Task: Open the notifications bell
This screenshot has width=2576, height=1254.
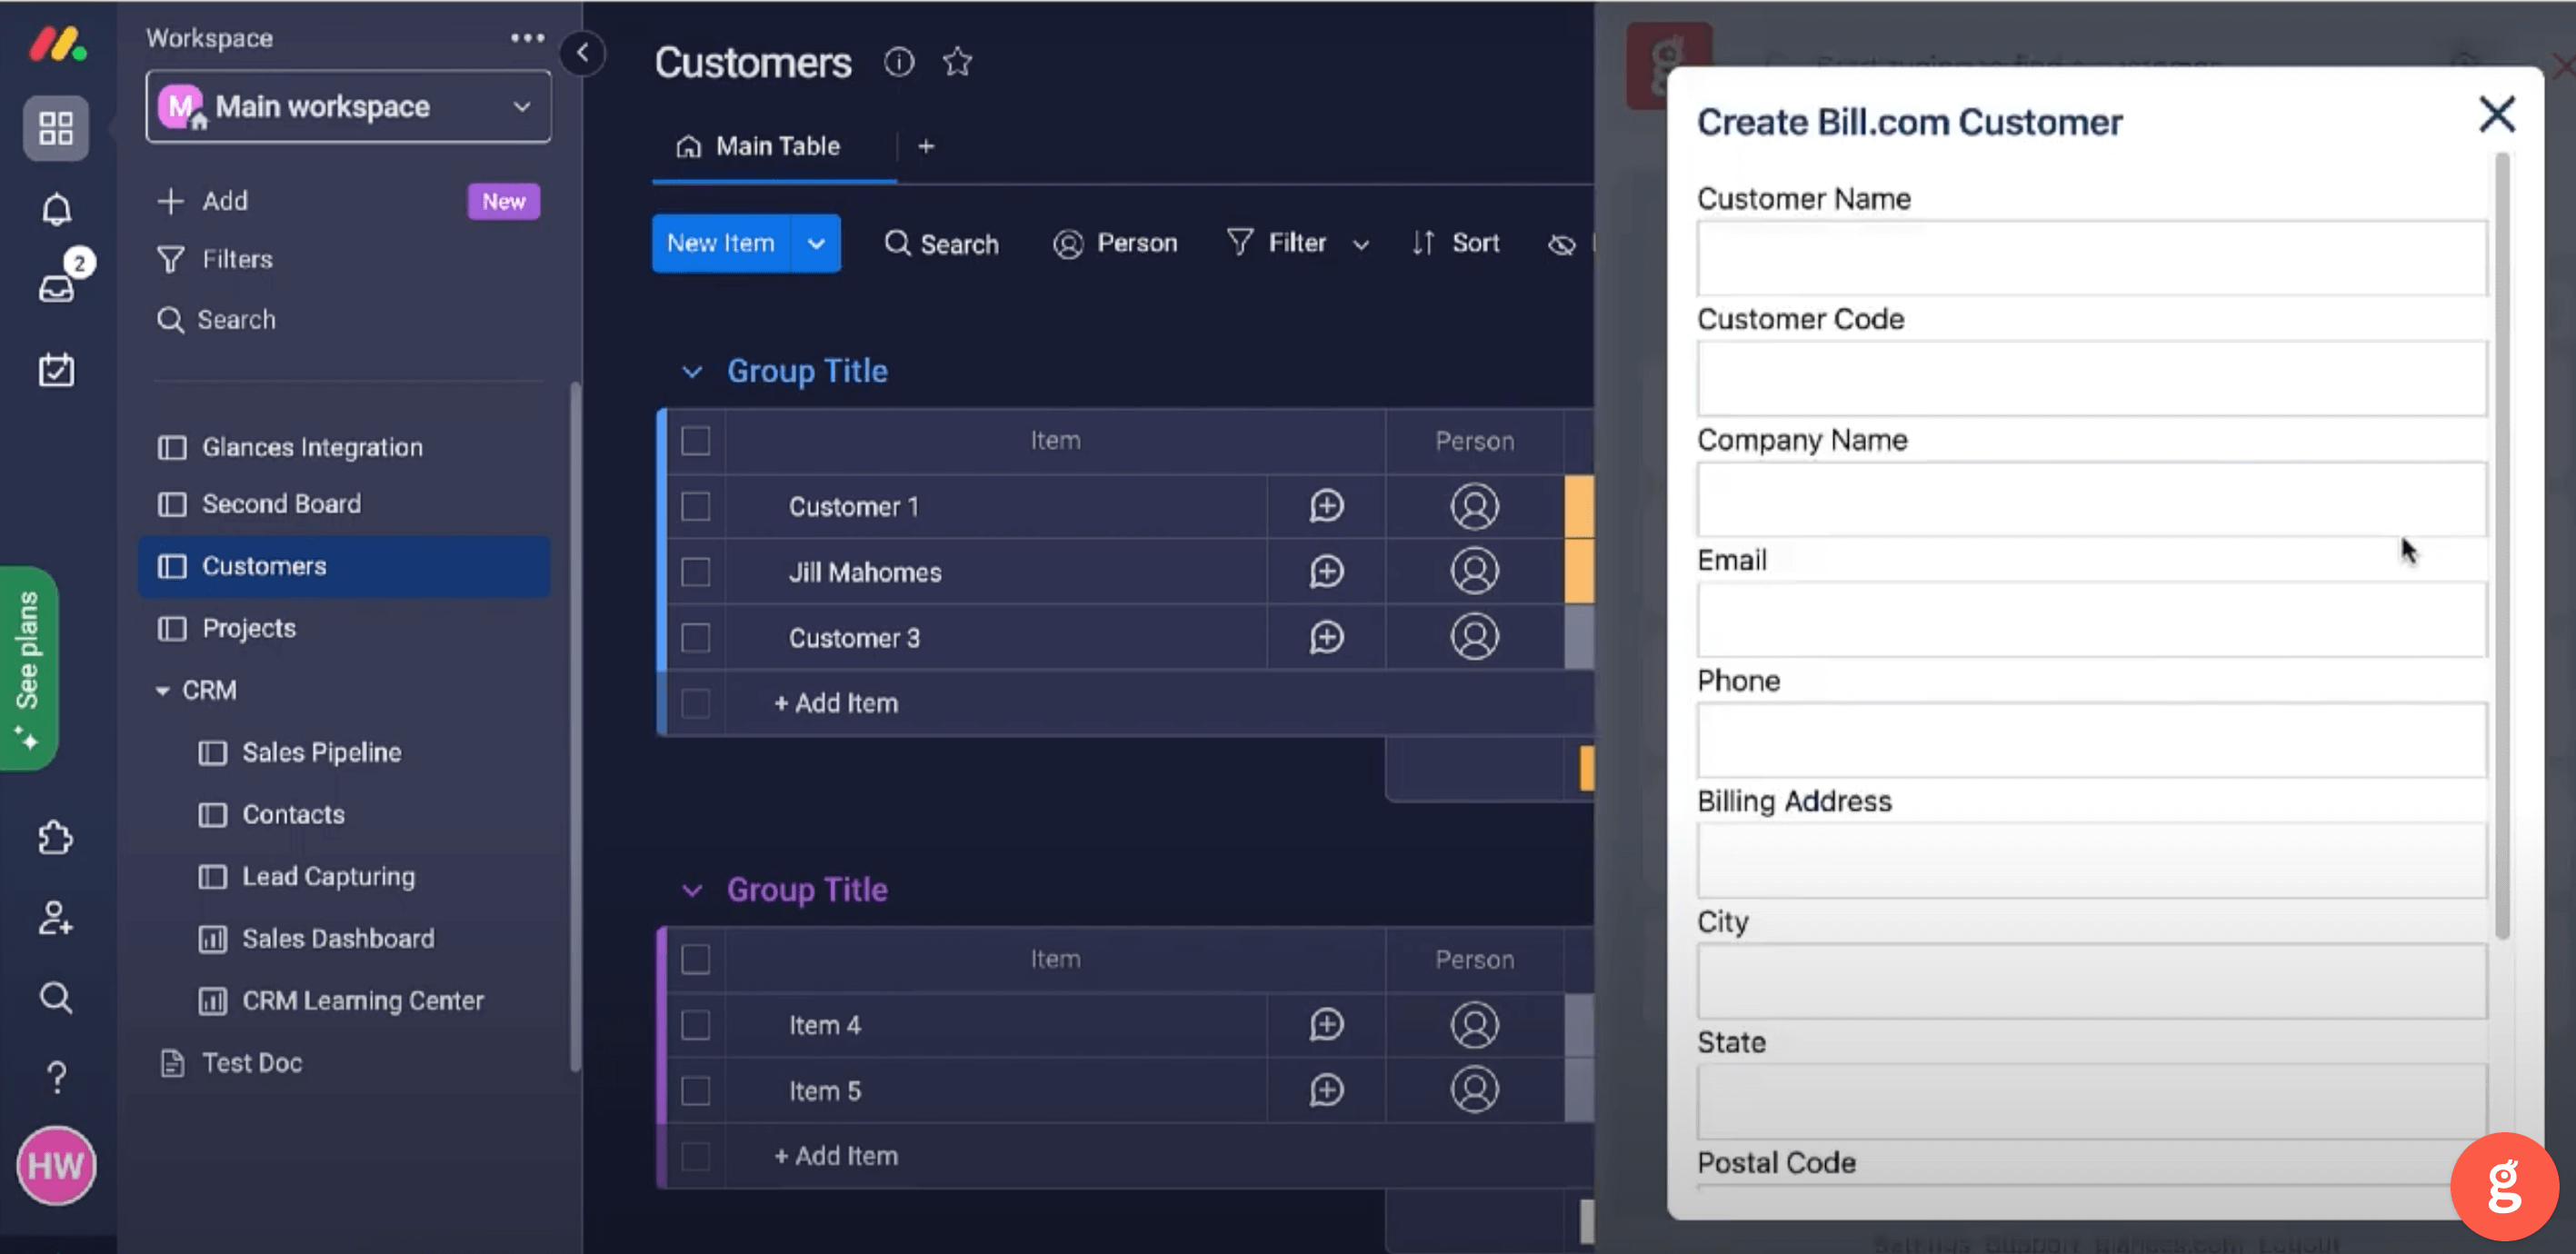Action: coord(56,209)
